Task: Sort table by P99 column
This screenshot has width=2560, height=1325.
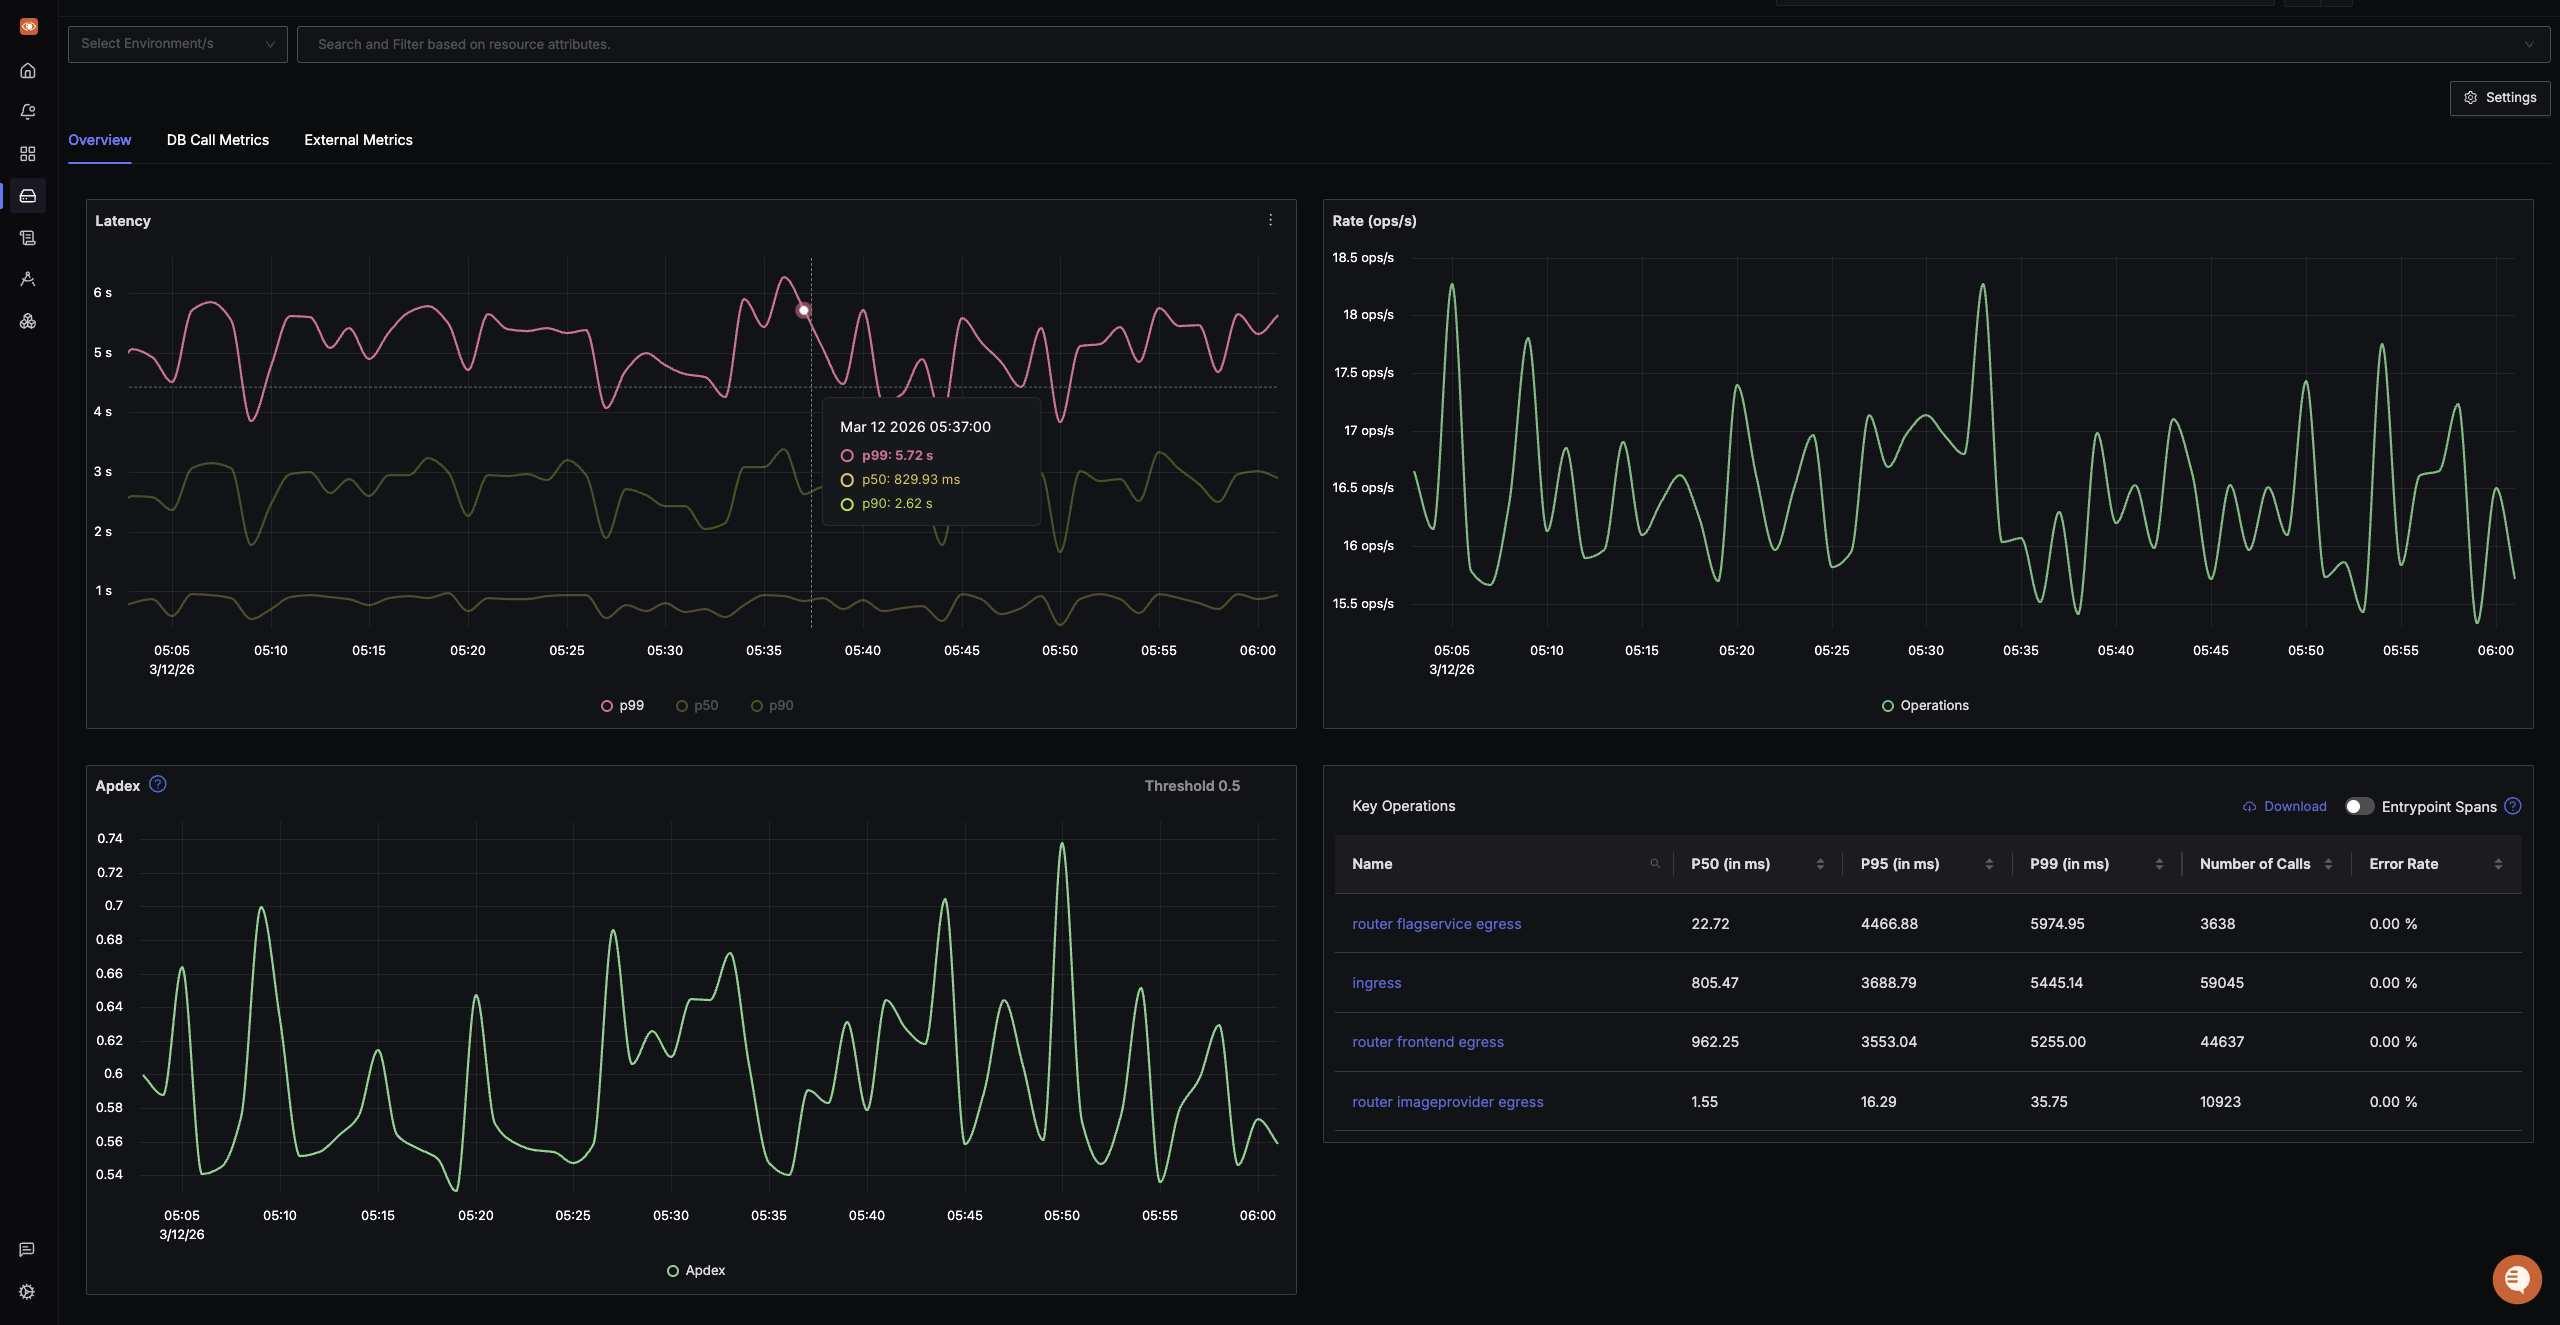Action: [2159, 864]
